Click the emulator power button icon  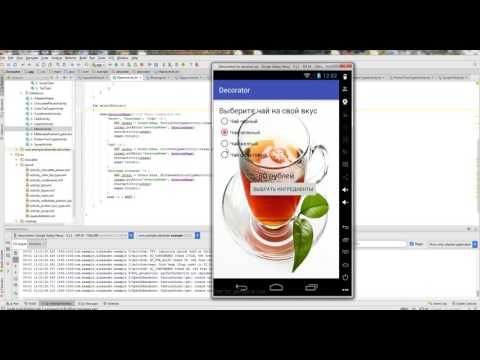click(345, 277)
